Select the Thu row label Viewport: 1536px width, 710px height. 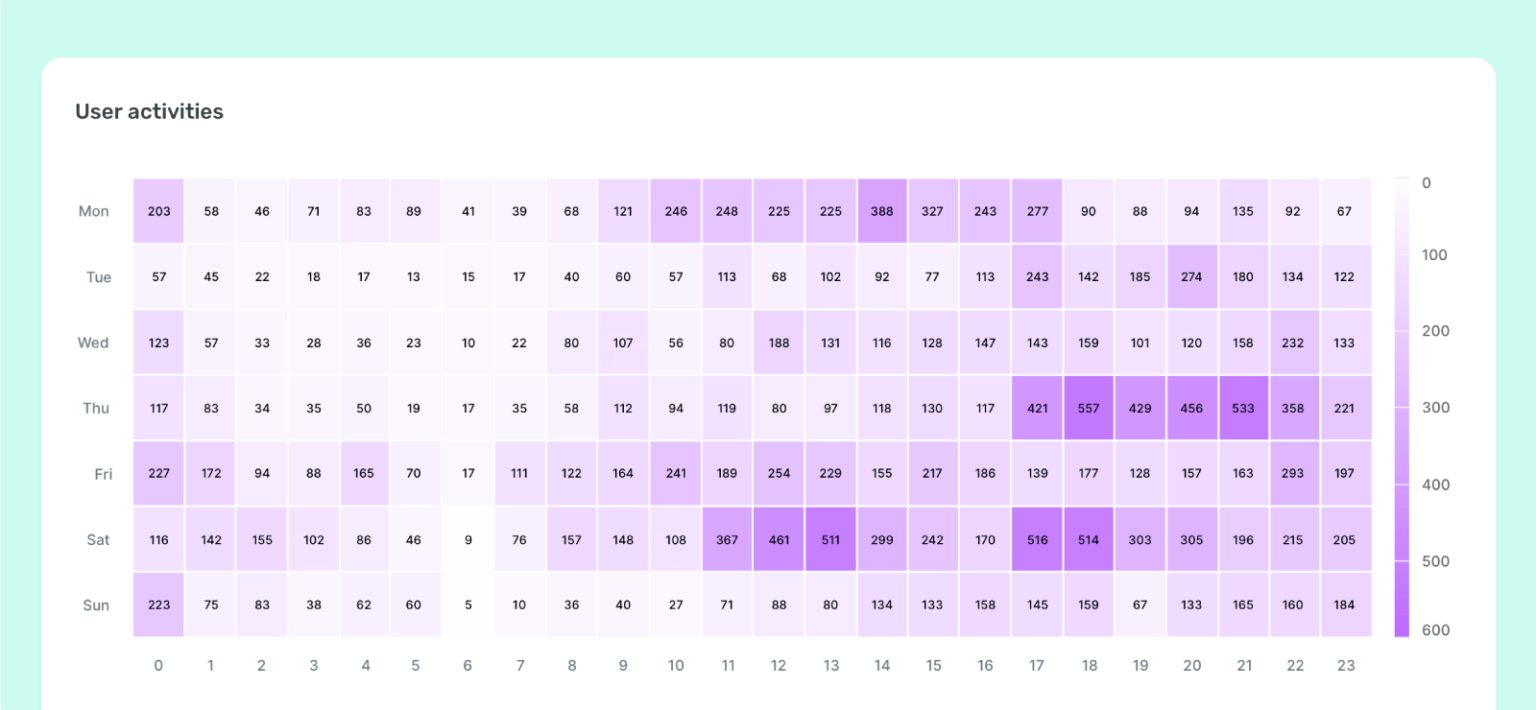[x=96, y=408]
